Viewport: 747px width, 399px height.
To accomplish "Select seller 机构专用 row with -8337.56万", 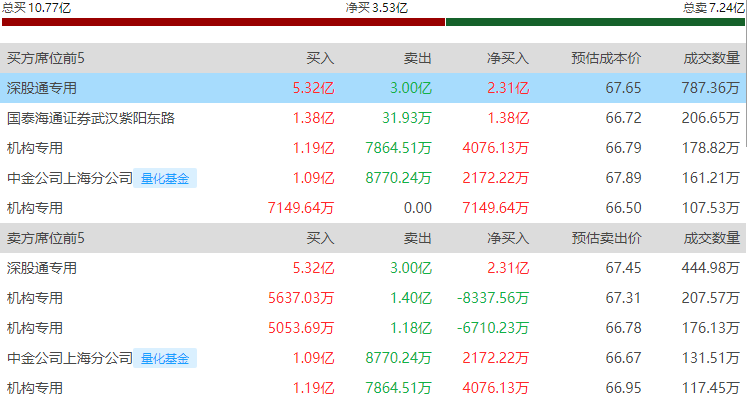I will coord(373,298).
